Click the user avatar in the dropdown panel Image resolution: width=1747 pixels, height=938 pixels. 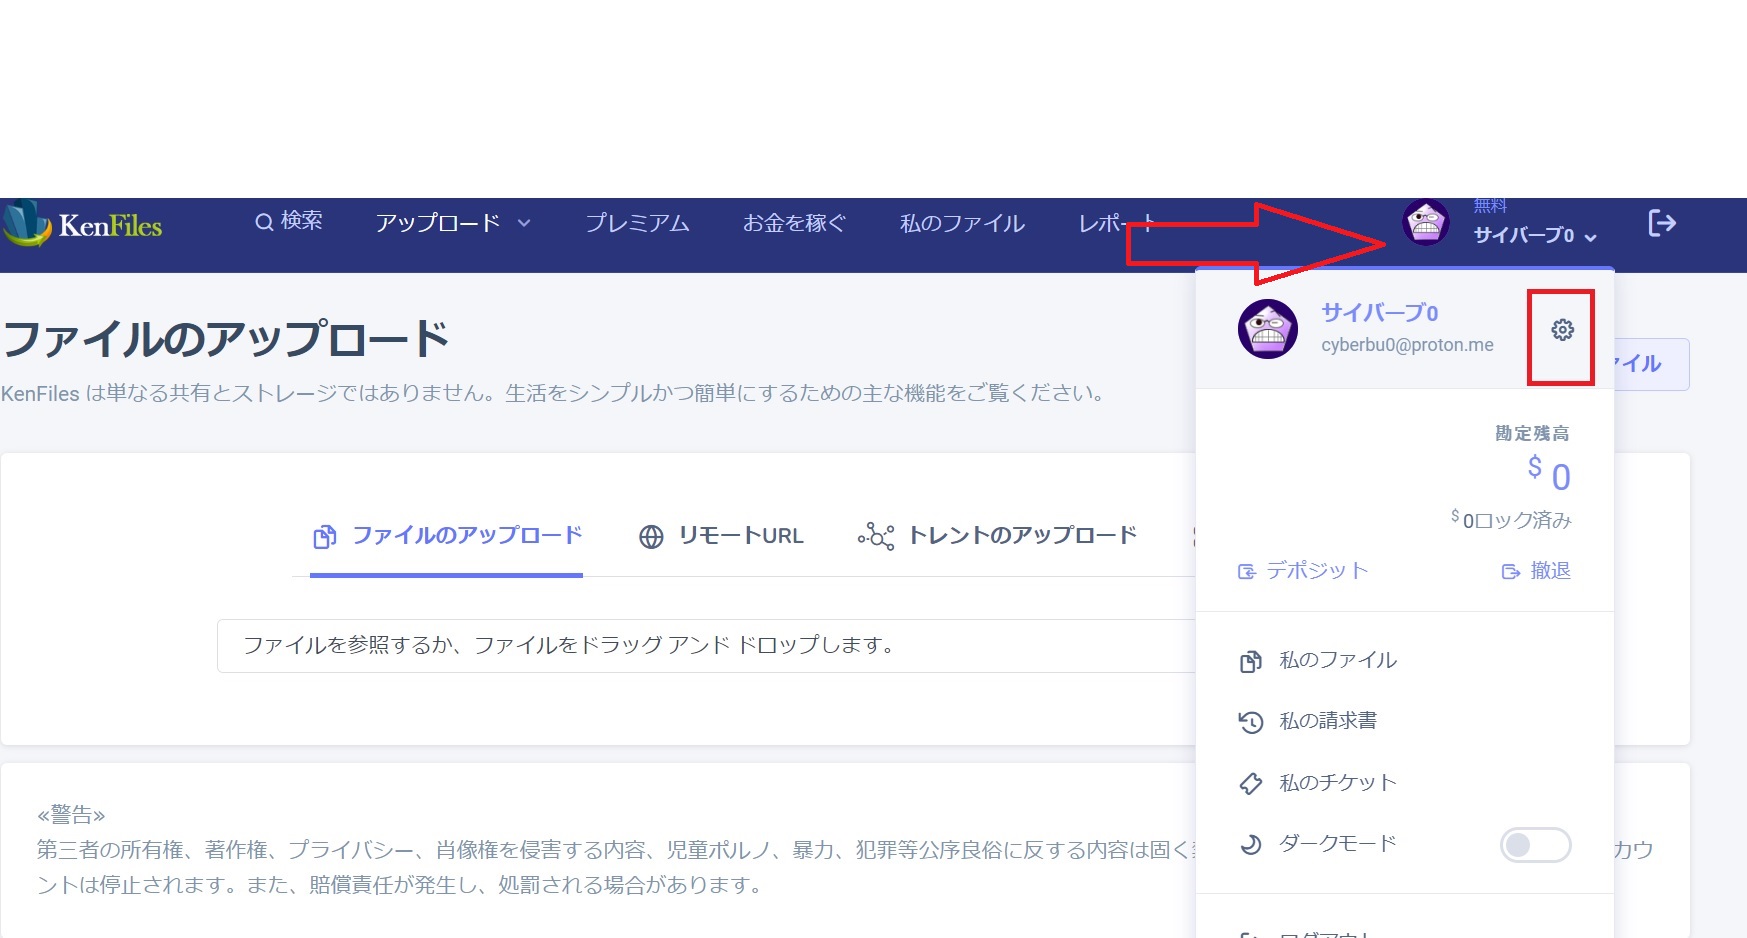click(1268, 330)
